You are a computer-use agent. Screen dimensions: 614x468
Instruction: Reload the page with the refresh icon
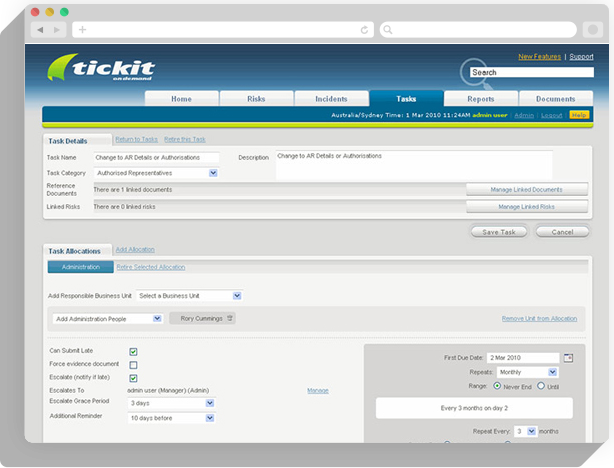(367, 30)
